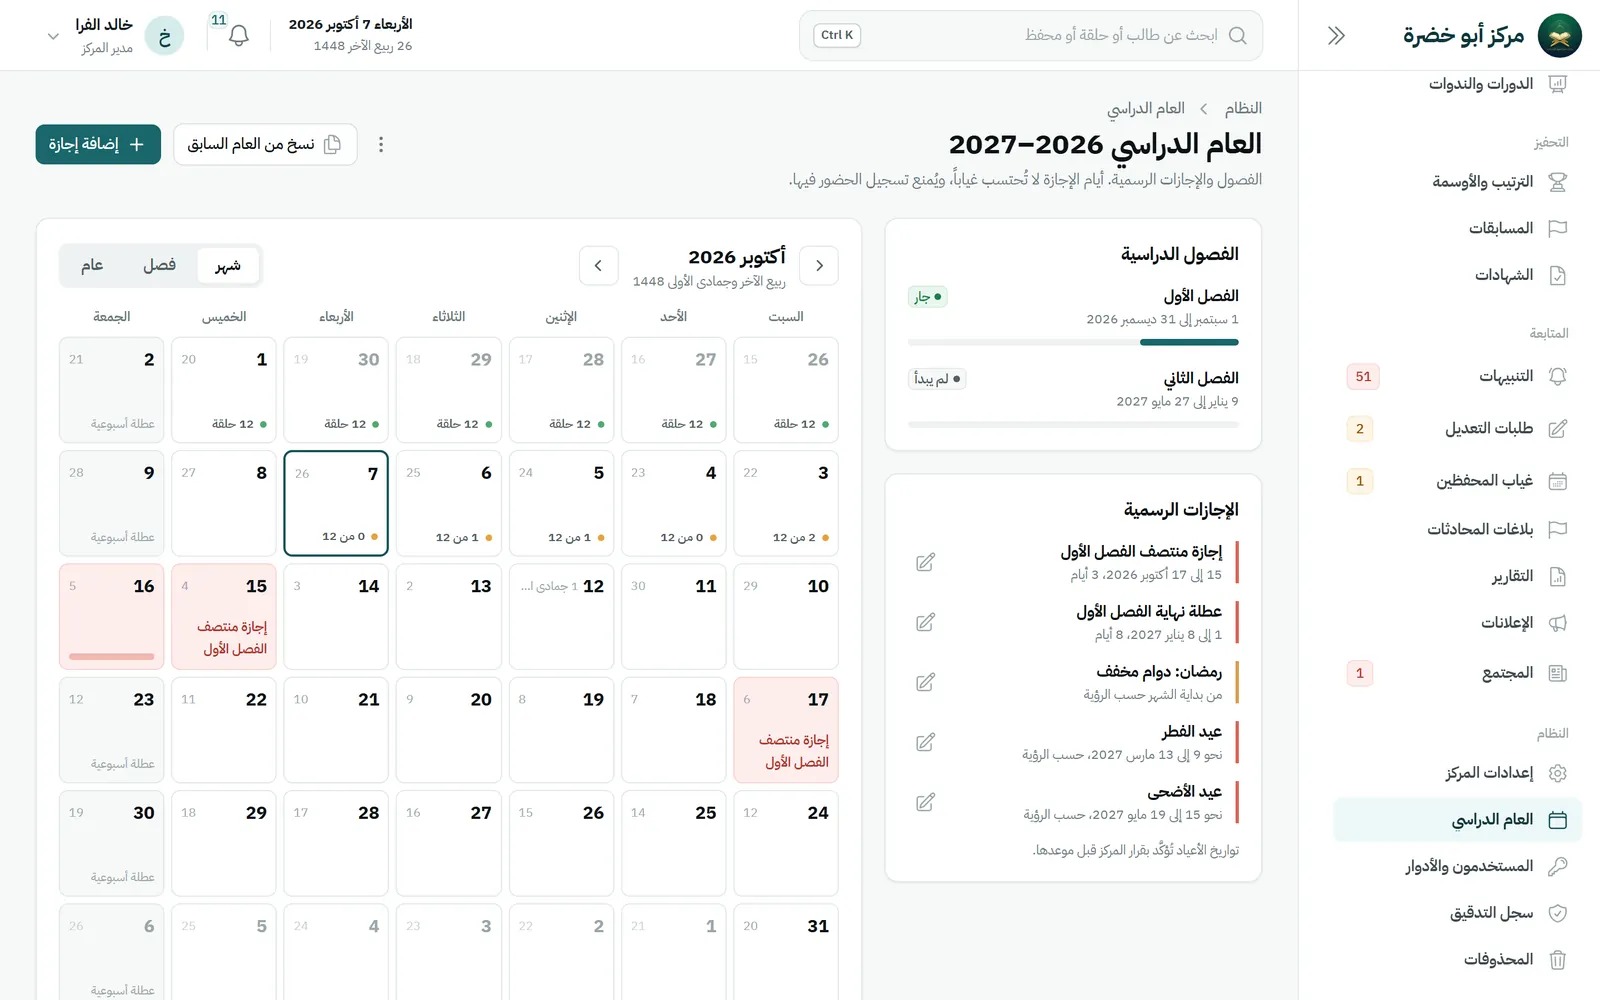The image size is (1600, 1000).
Task: Click الفصل الثاني progress bar
Action: (1073, 425)
